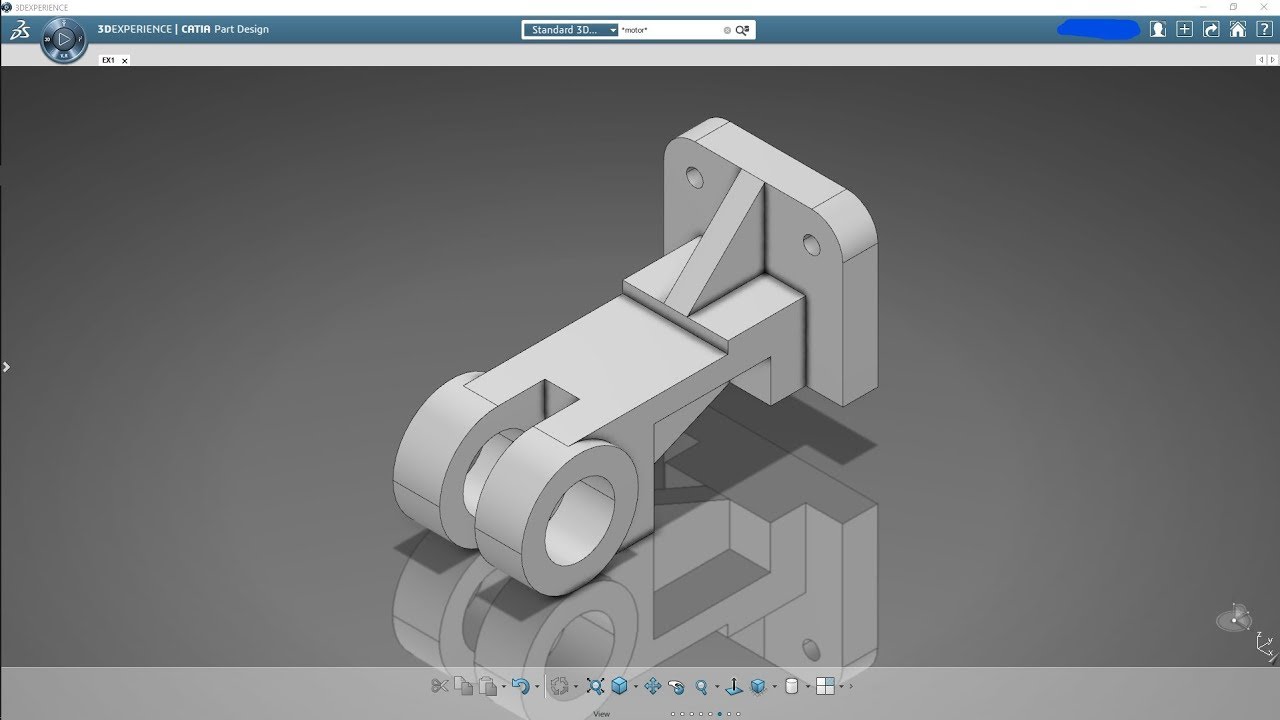Screen dimensions: 1280x720
Task: Open the Standard 3D search scope dropdown
Action: coord(570,30)
